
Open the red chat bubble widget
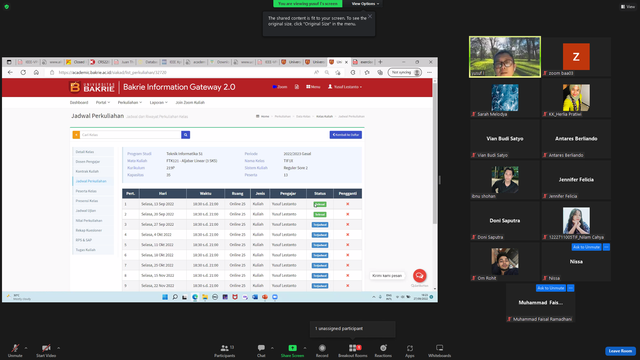point(420,276)
